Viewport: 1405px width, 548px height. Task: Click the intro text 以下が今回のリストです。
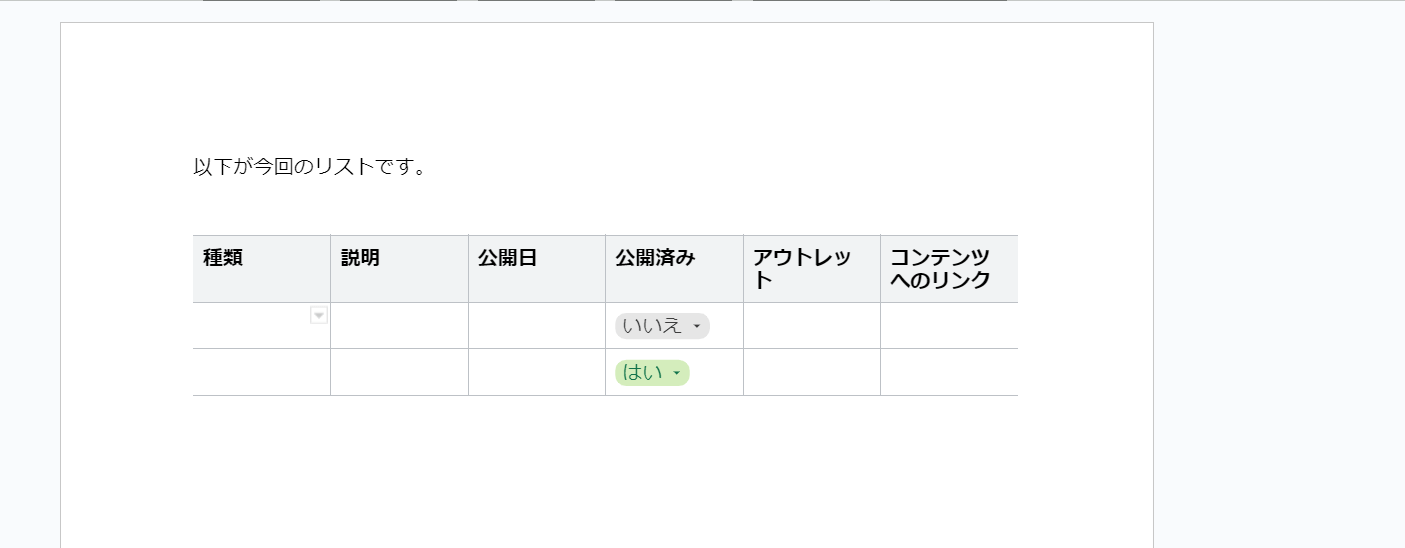click(310, 167)
